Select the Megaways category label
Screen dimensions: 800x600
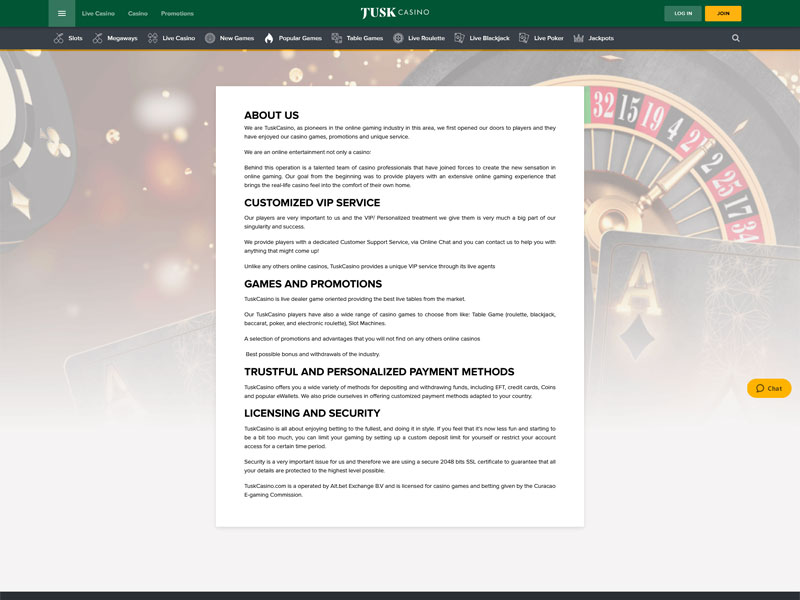[122, 38]
